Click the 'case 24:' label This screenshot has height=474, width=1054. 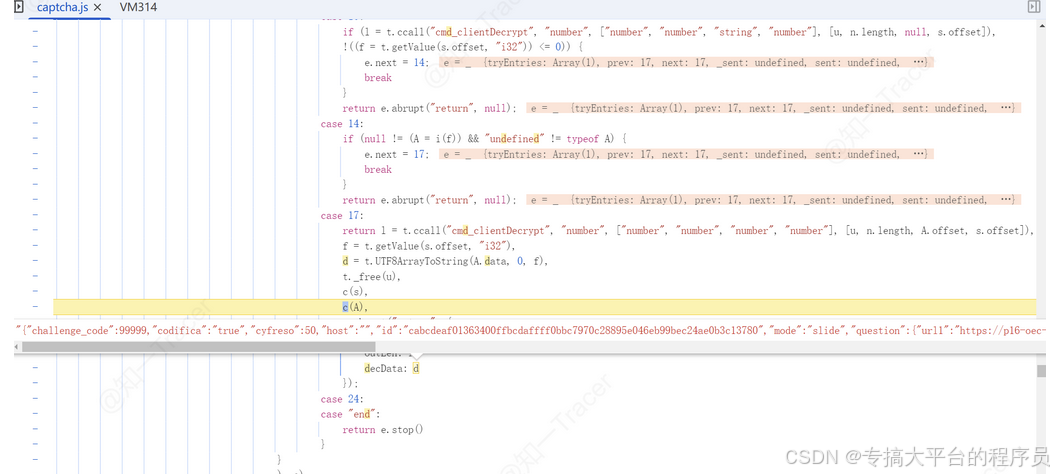[x=342, y=399]
